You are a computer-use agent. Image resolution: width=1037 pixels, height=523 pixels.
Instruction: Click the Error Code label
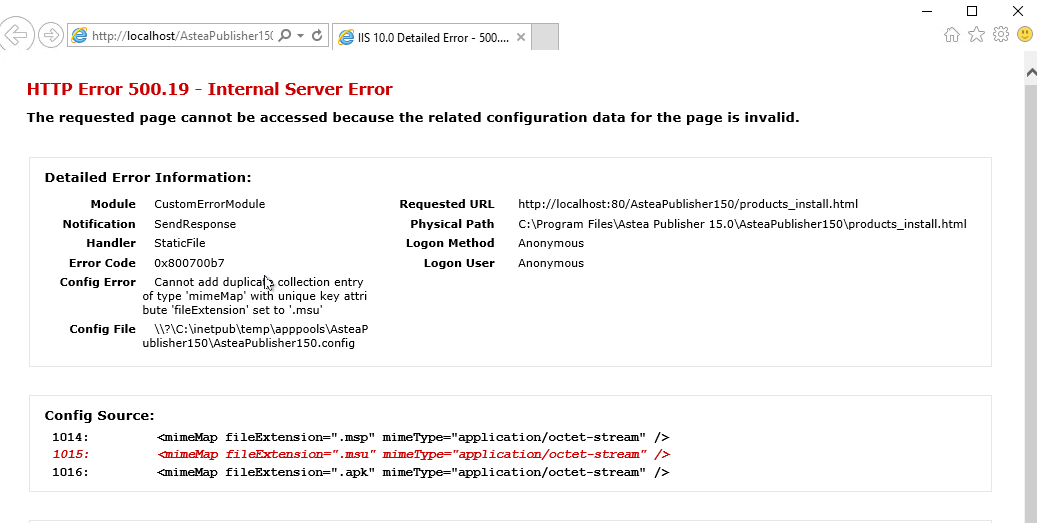(x=103, y=263)
